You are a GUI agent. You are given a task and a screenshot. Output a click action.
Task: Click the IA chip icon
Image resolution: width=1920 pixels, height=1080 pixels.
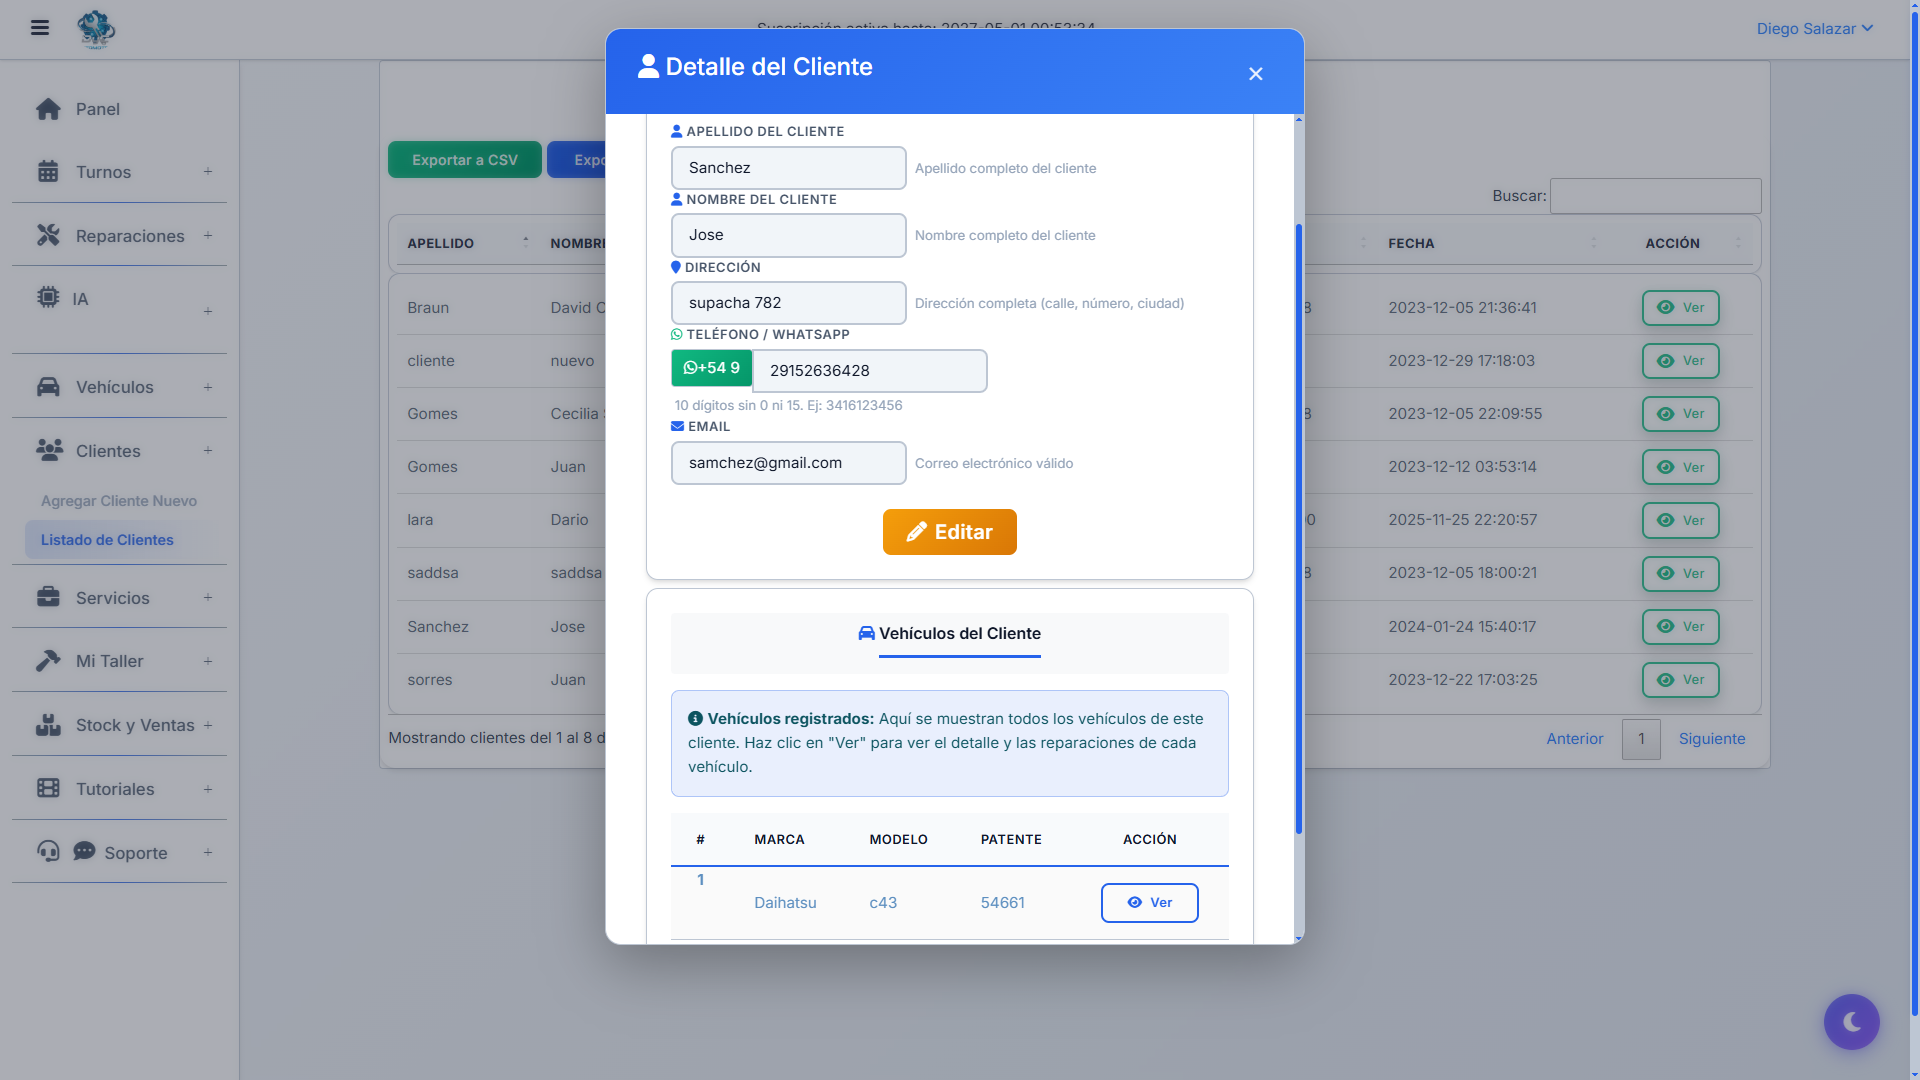pyautogui.click(x=48, y=297)
